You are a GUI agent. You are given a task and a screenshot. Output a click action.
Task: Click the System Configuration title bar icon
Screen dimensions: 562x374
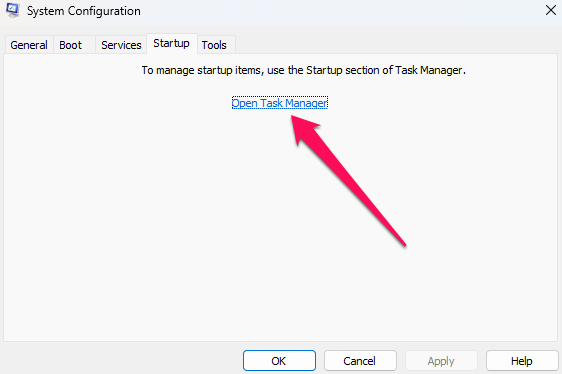point(13,10)
